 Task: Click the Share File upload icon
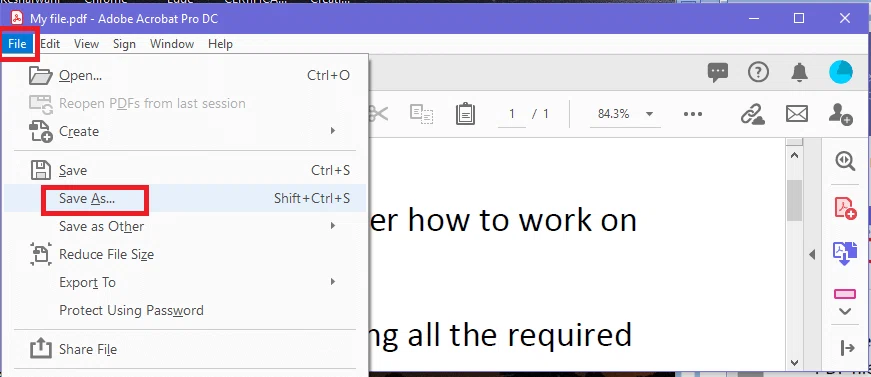pyautogui.click(x=40, y=349)
